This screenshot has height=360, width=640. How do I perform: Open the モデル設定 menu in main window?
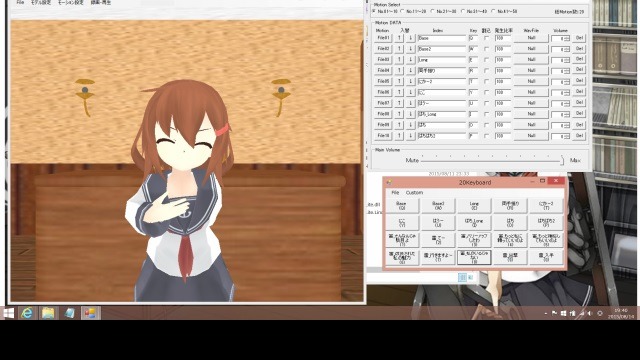tap(41, 2)
